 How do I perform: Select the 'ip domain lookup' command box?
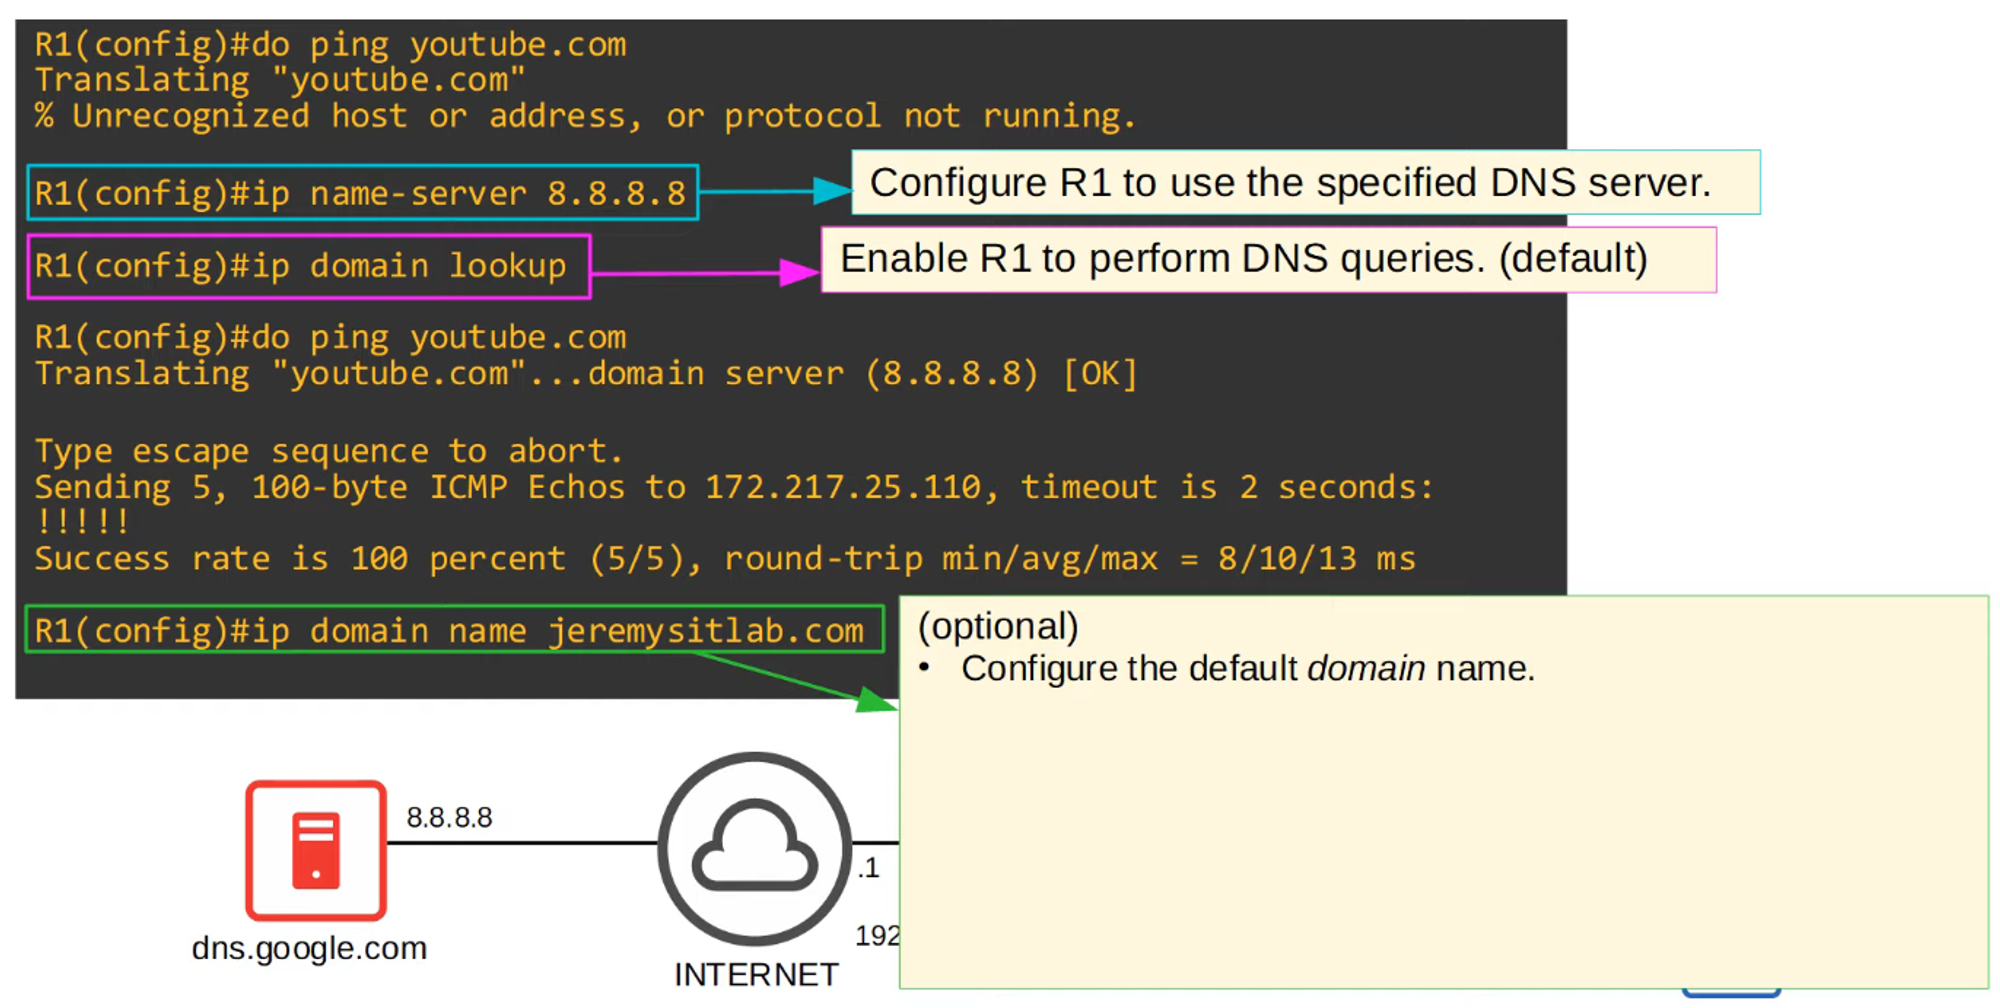click(309, 267)
